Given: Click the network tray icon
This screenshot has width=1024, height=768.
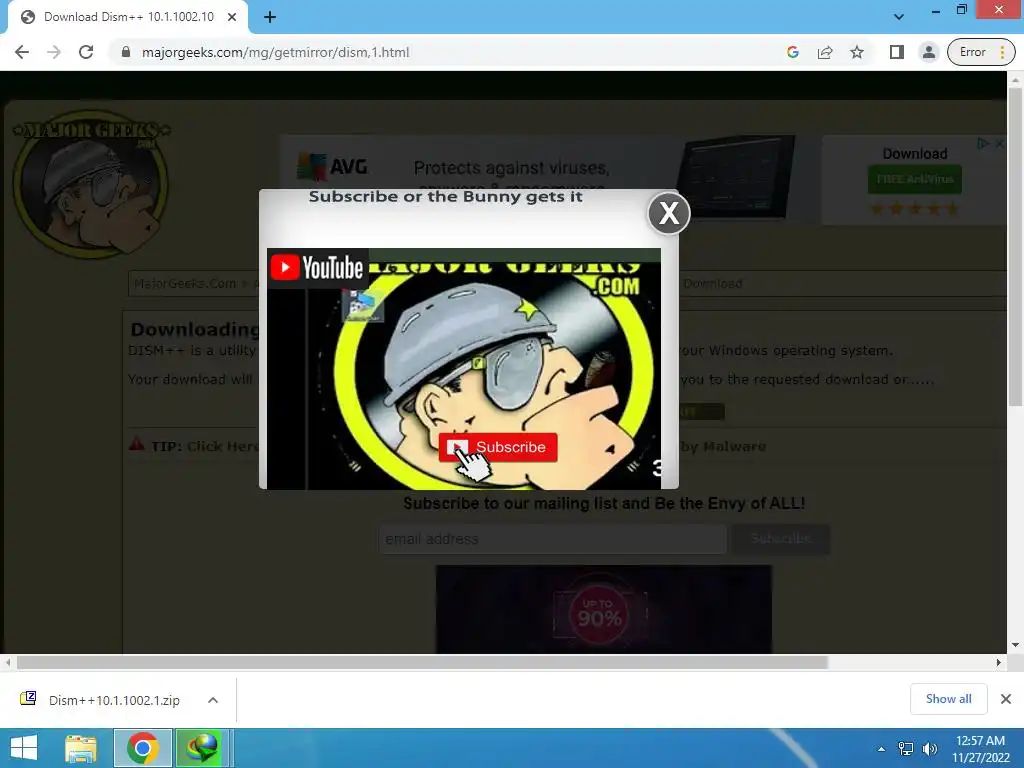Looking at the screenshot, I should coord(906,749).
